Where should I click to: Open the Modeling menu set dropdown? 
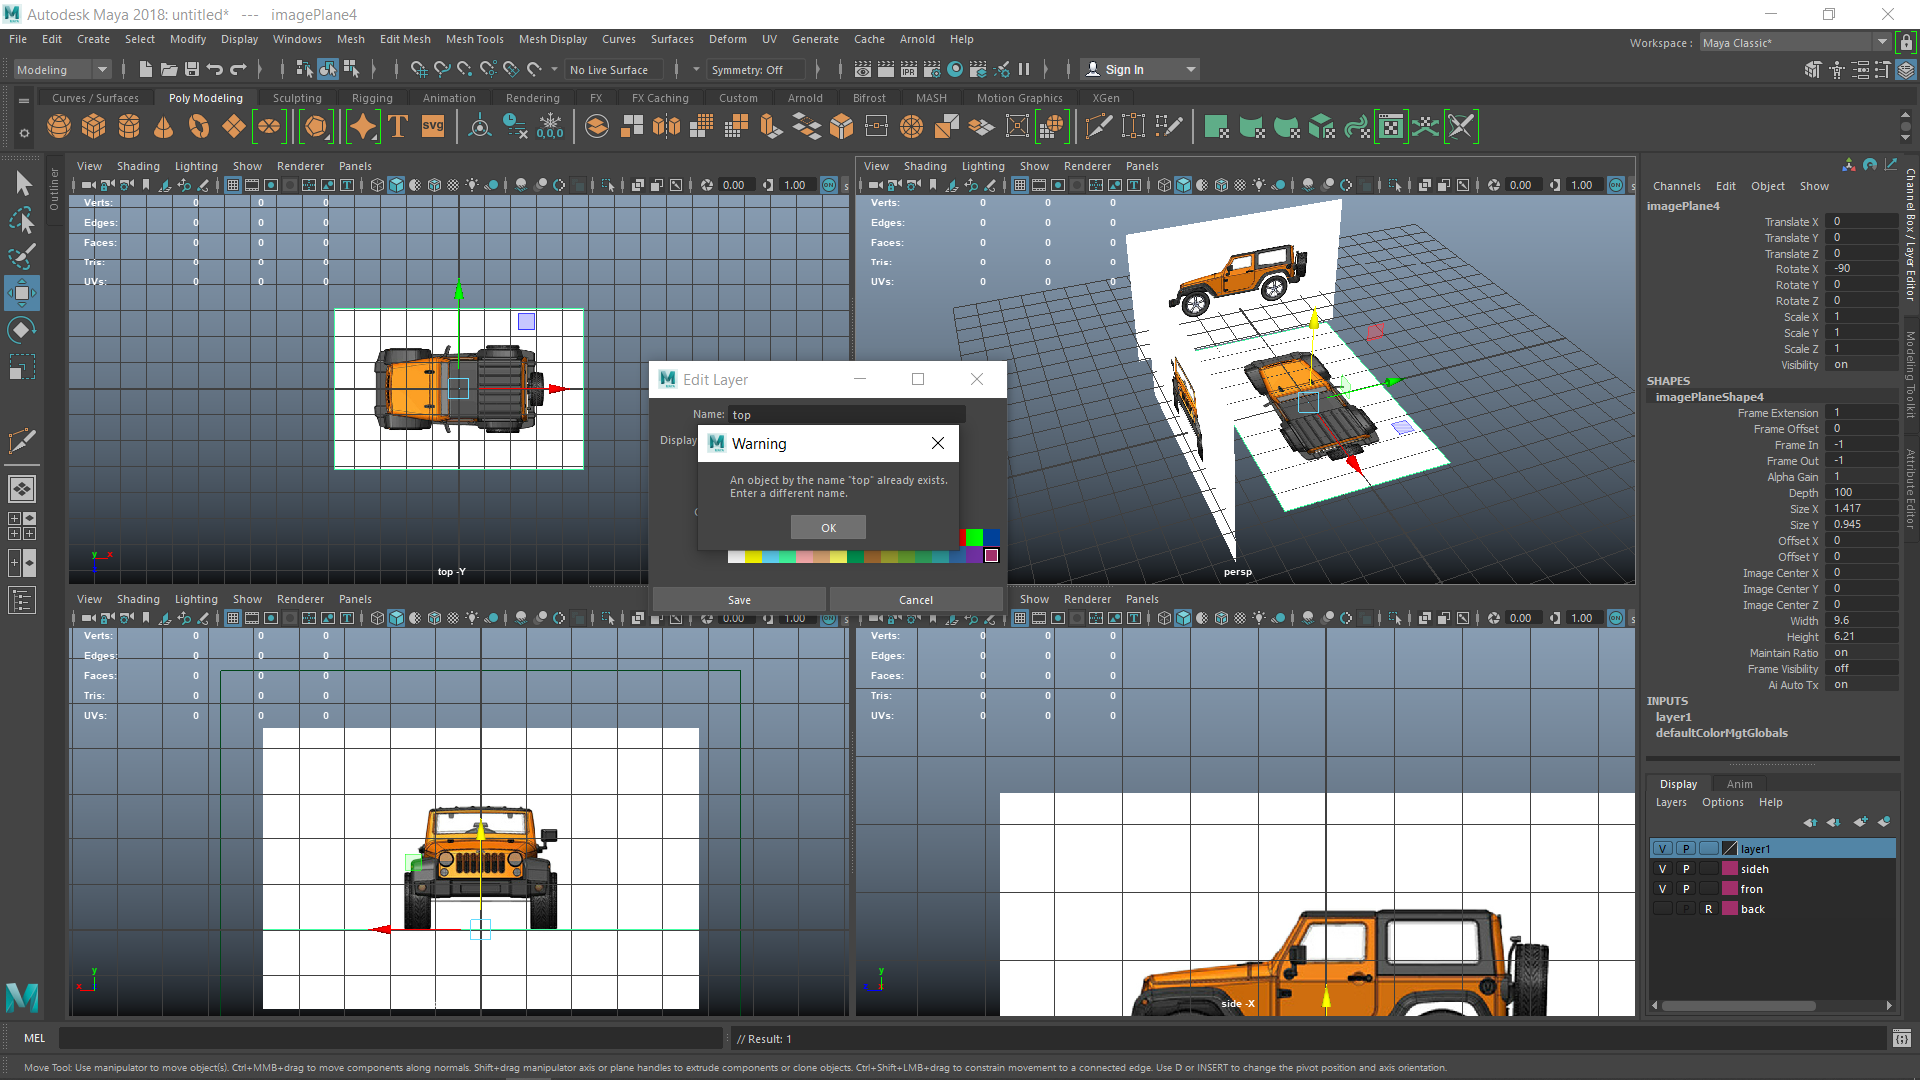point(62,70)
